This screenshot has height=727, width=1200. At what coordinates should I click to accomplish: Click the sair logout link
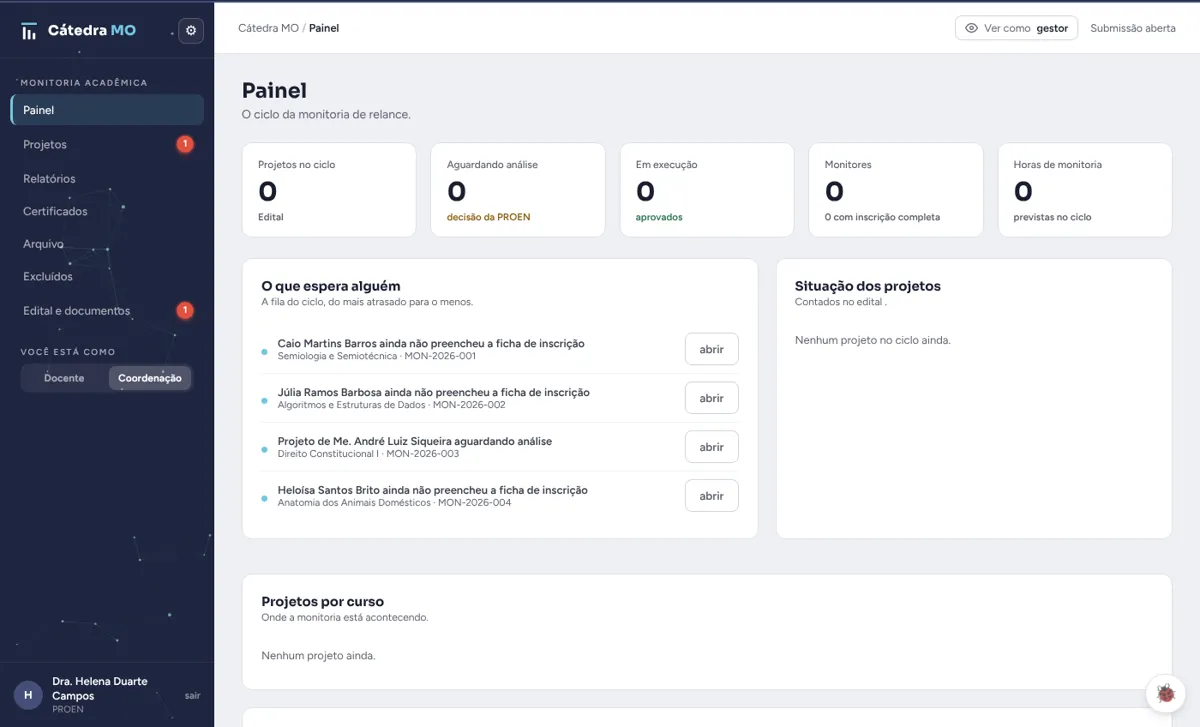point(193,696)
